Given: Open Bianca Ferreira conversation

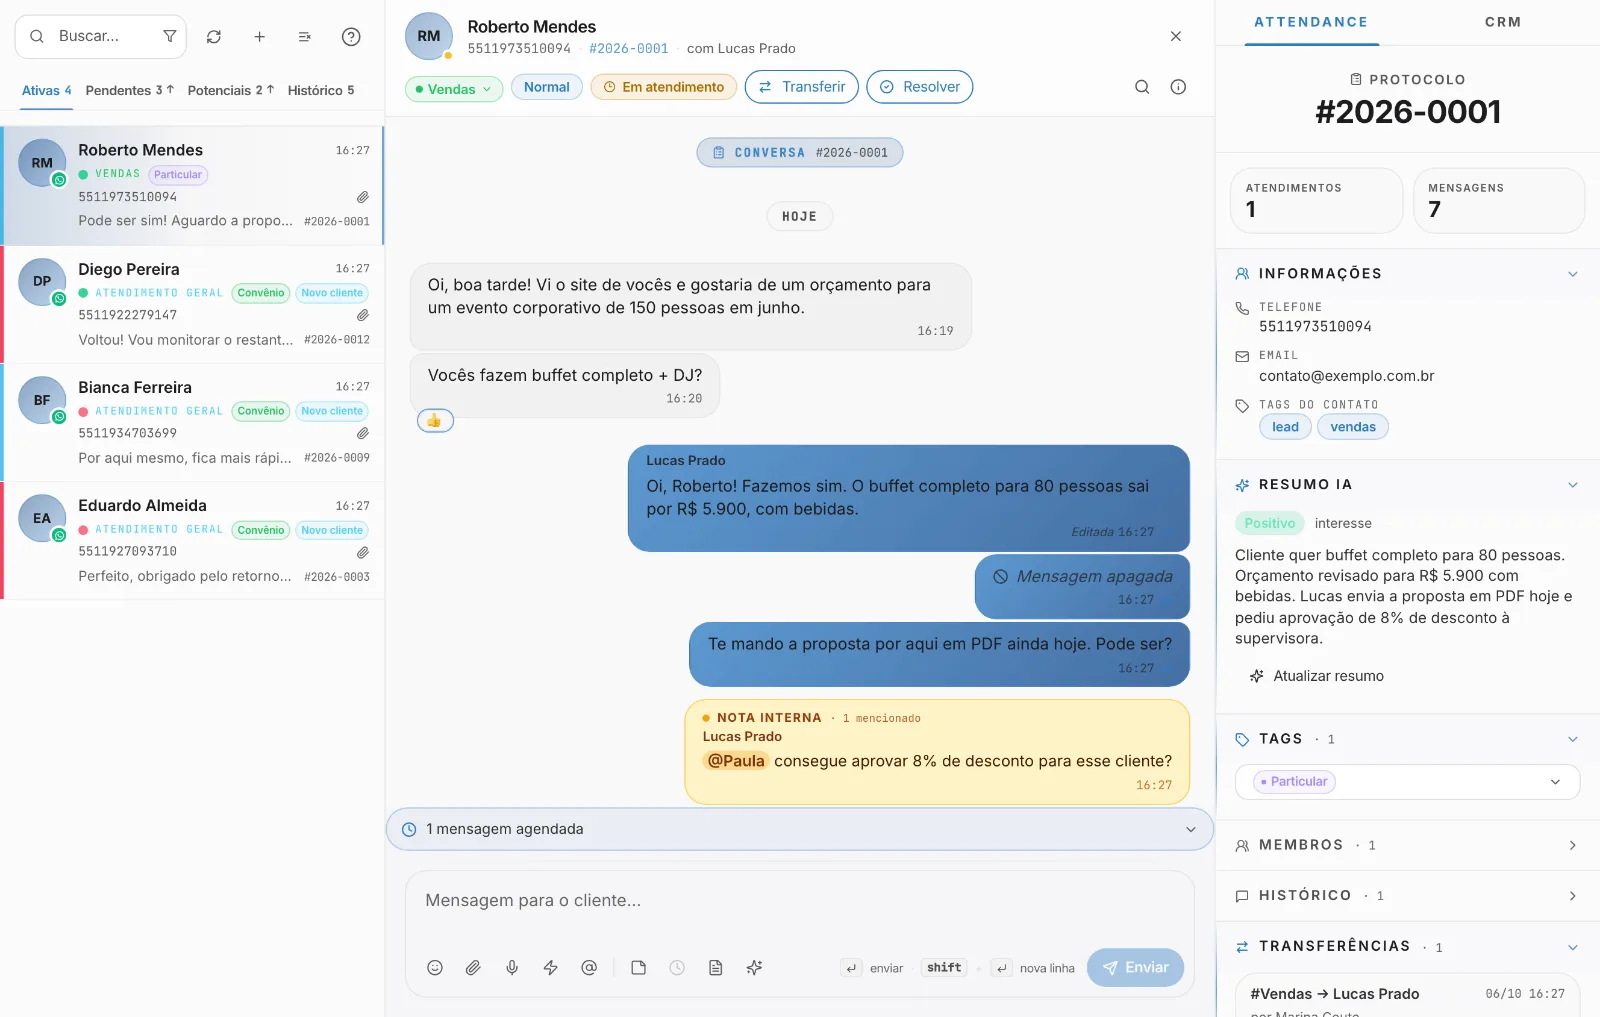Looking at the screenshot, I should coord(194,422).
